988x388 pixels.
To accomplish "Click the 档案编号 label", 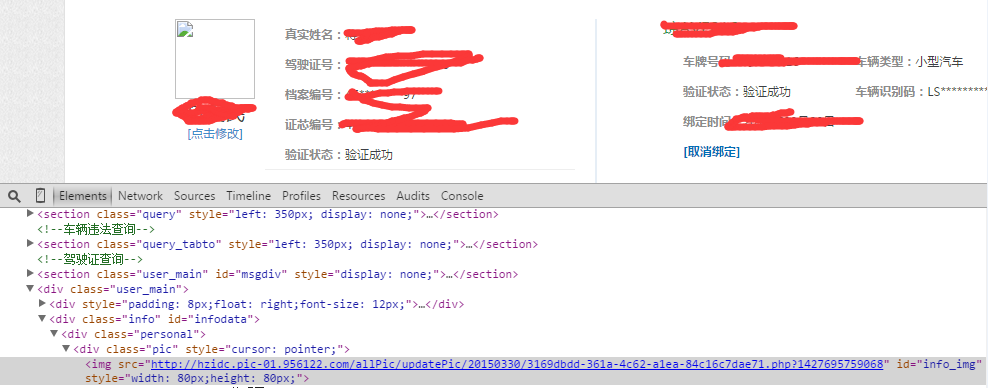I will coord(311,94).
